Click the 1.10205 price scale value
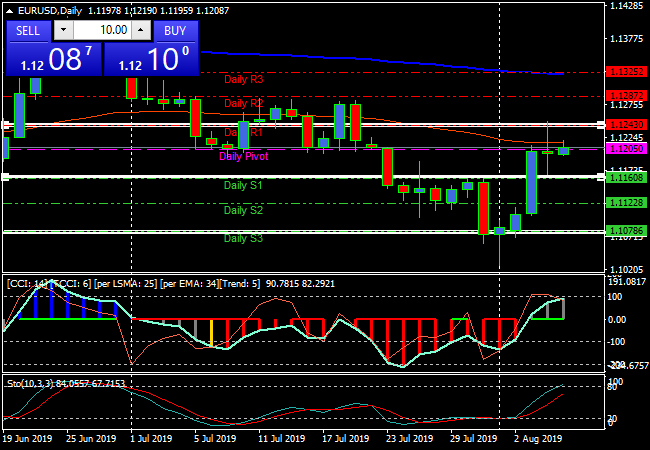The width and height of the screenshot is (650, 450). click(627, 270)
